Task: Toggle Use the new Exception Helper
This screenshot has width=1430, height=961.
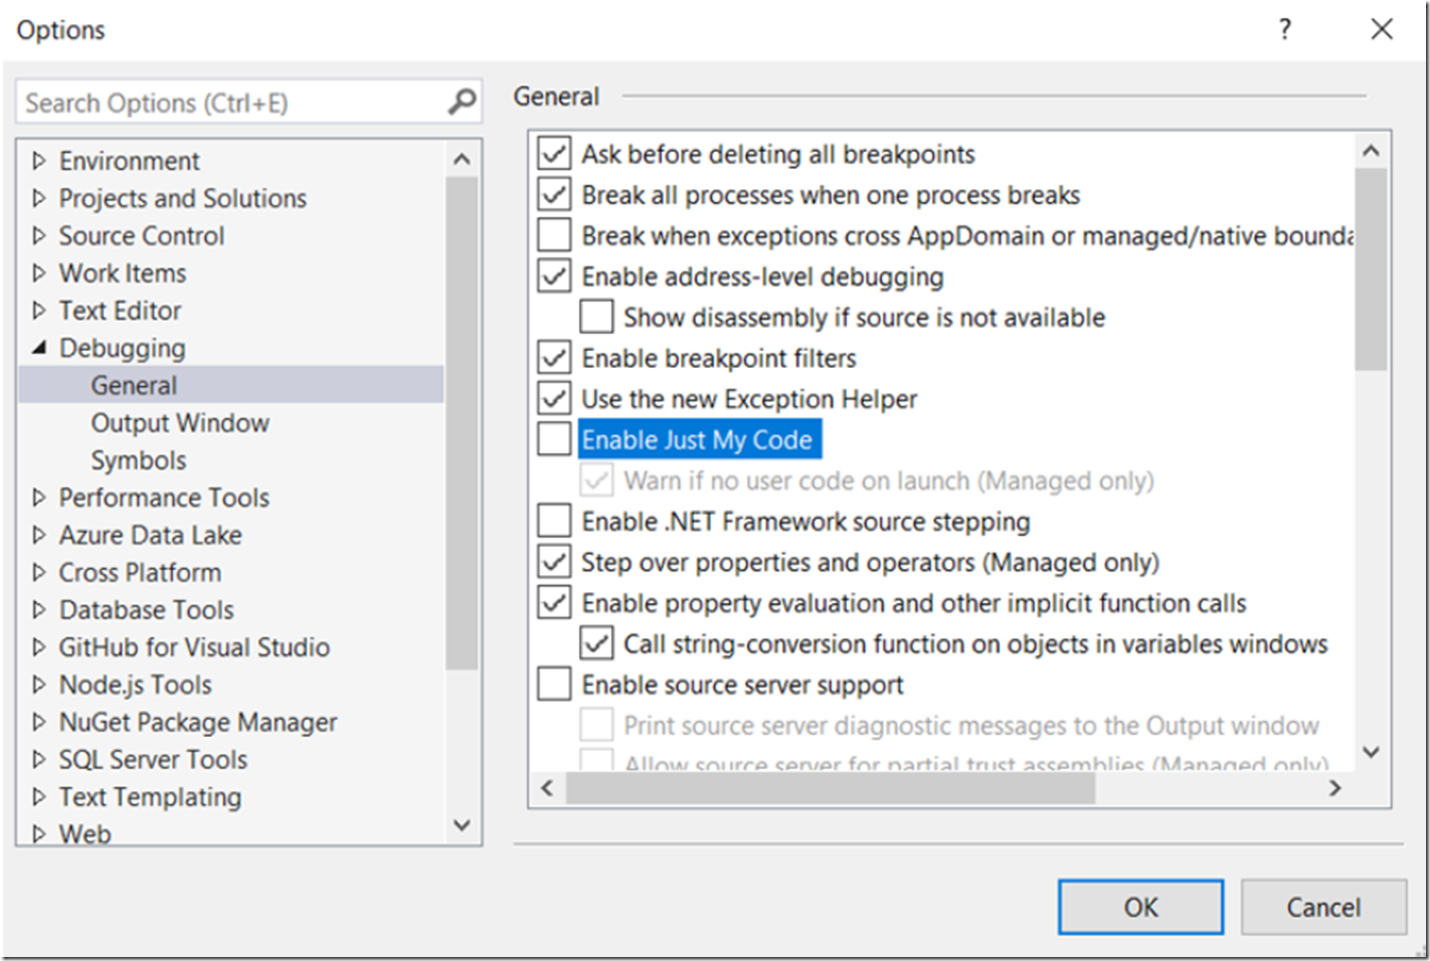Action: [554, 398]
